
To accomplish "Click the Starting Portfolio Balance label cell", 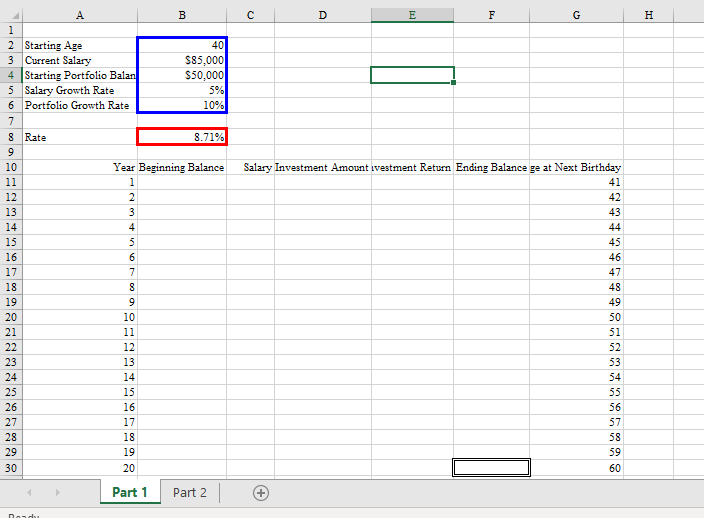I will (x=80, y=75).
